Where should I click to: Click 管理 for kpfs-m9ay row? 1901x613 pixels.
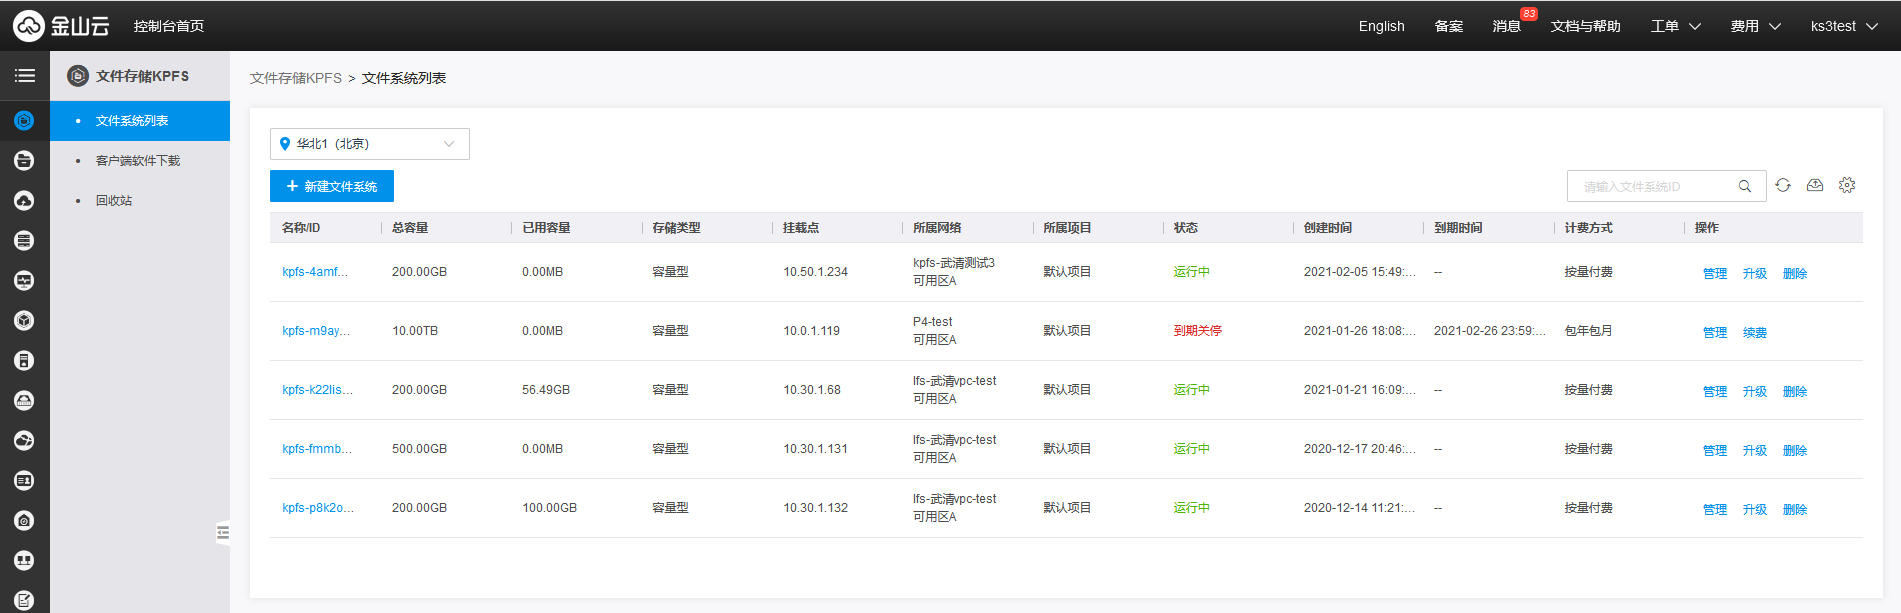pyautogui.click(x=1715, y=332)
